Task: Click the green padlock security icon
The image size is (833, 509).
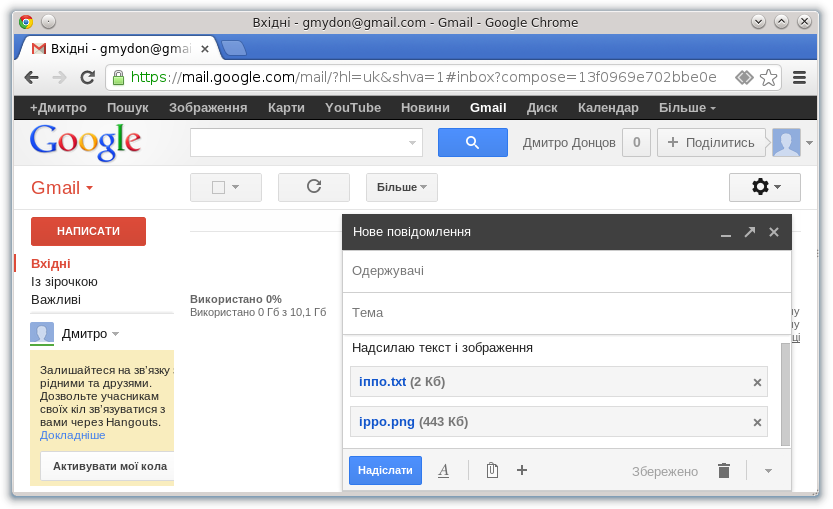Action: tap(119, 78)
